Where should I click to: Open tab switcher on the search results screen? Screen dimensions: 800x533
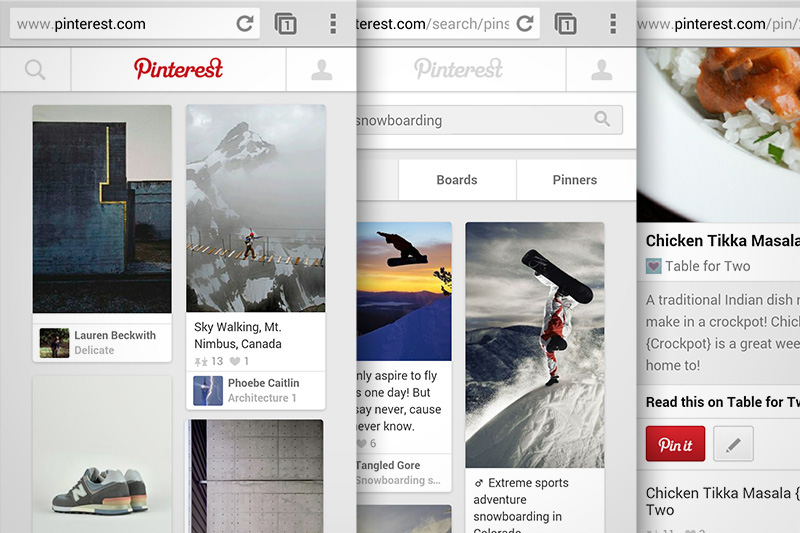(565, 23)
